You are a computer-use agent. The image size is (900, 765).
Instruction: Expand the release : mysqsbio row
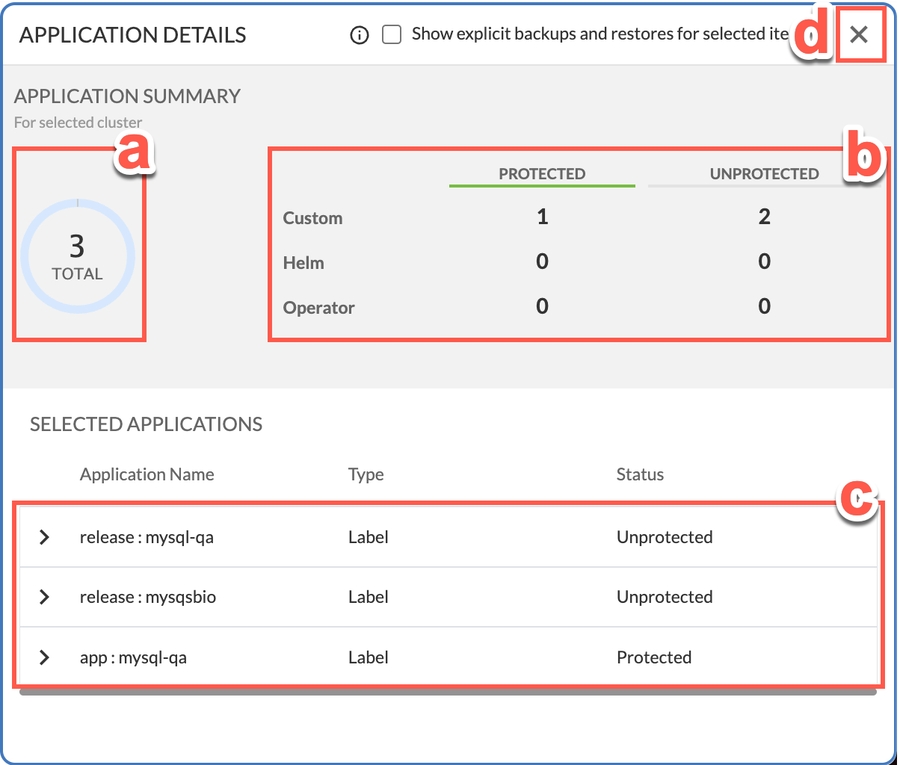coord(44,597)
